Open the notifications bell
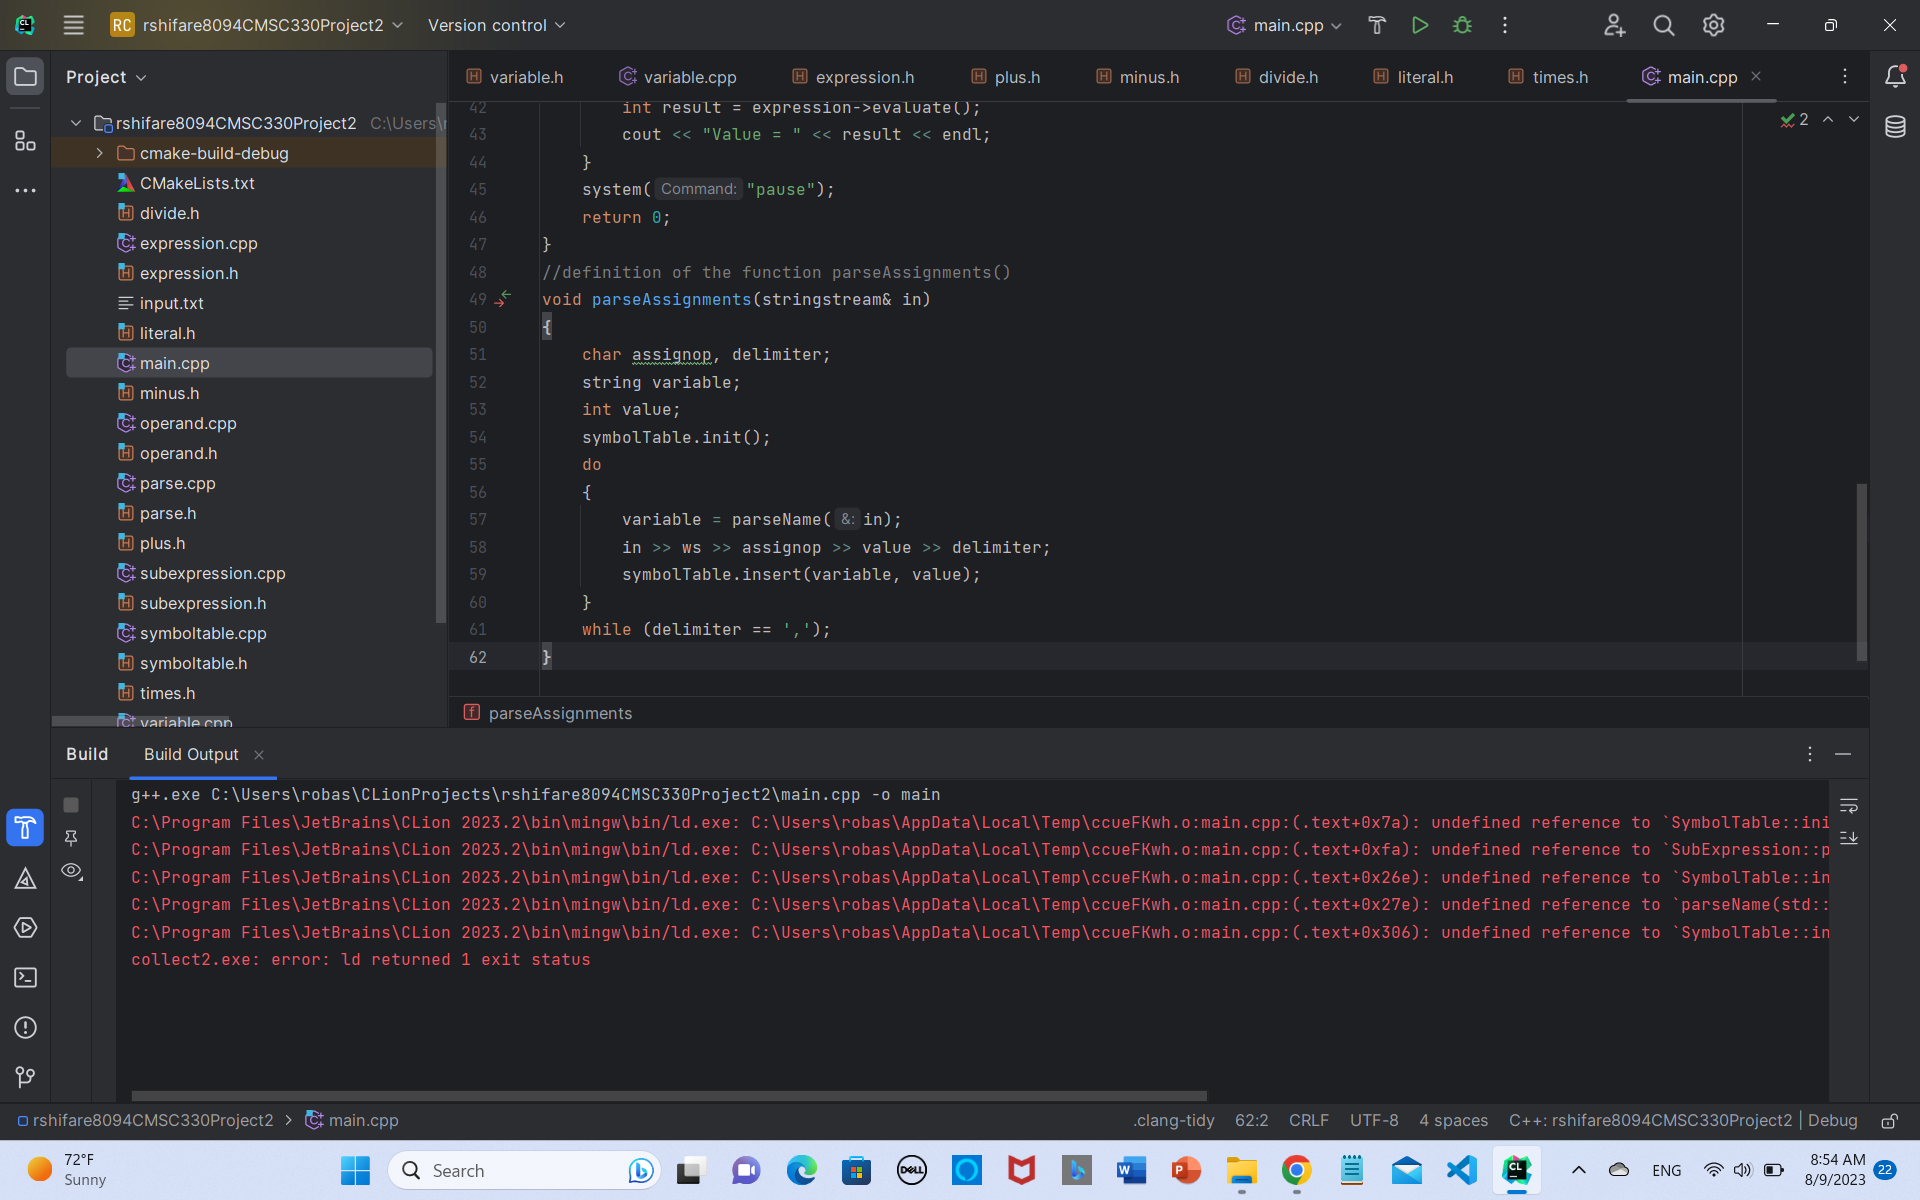The width and height of the screenshot is (1920, 1200). (x=1896, y=76)
